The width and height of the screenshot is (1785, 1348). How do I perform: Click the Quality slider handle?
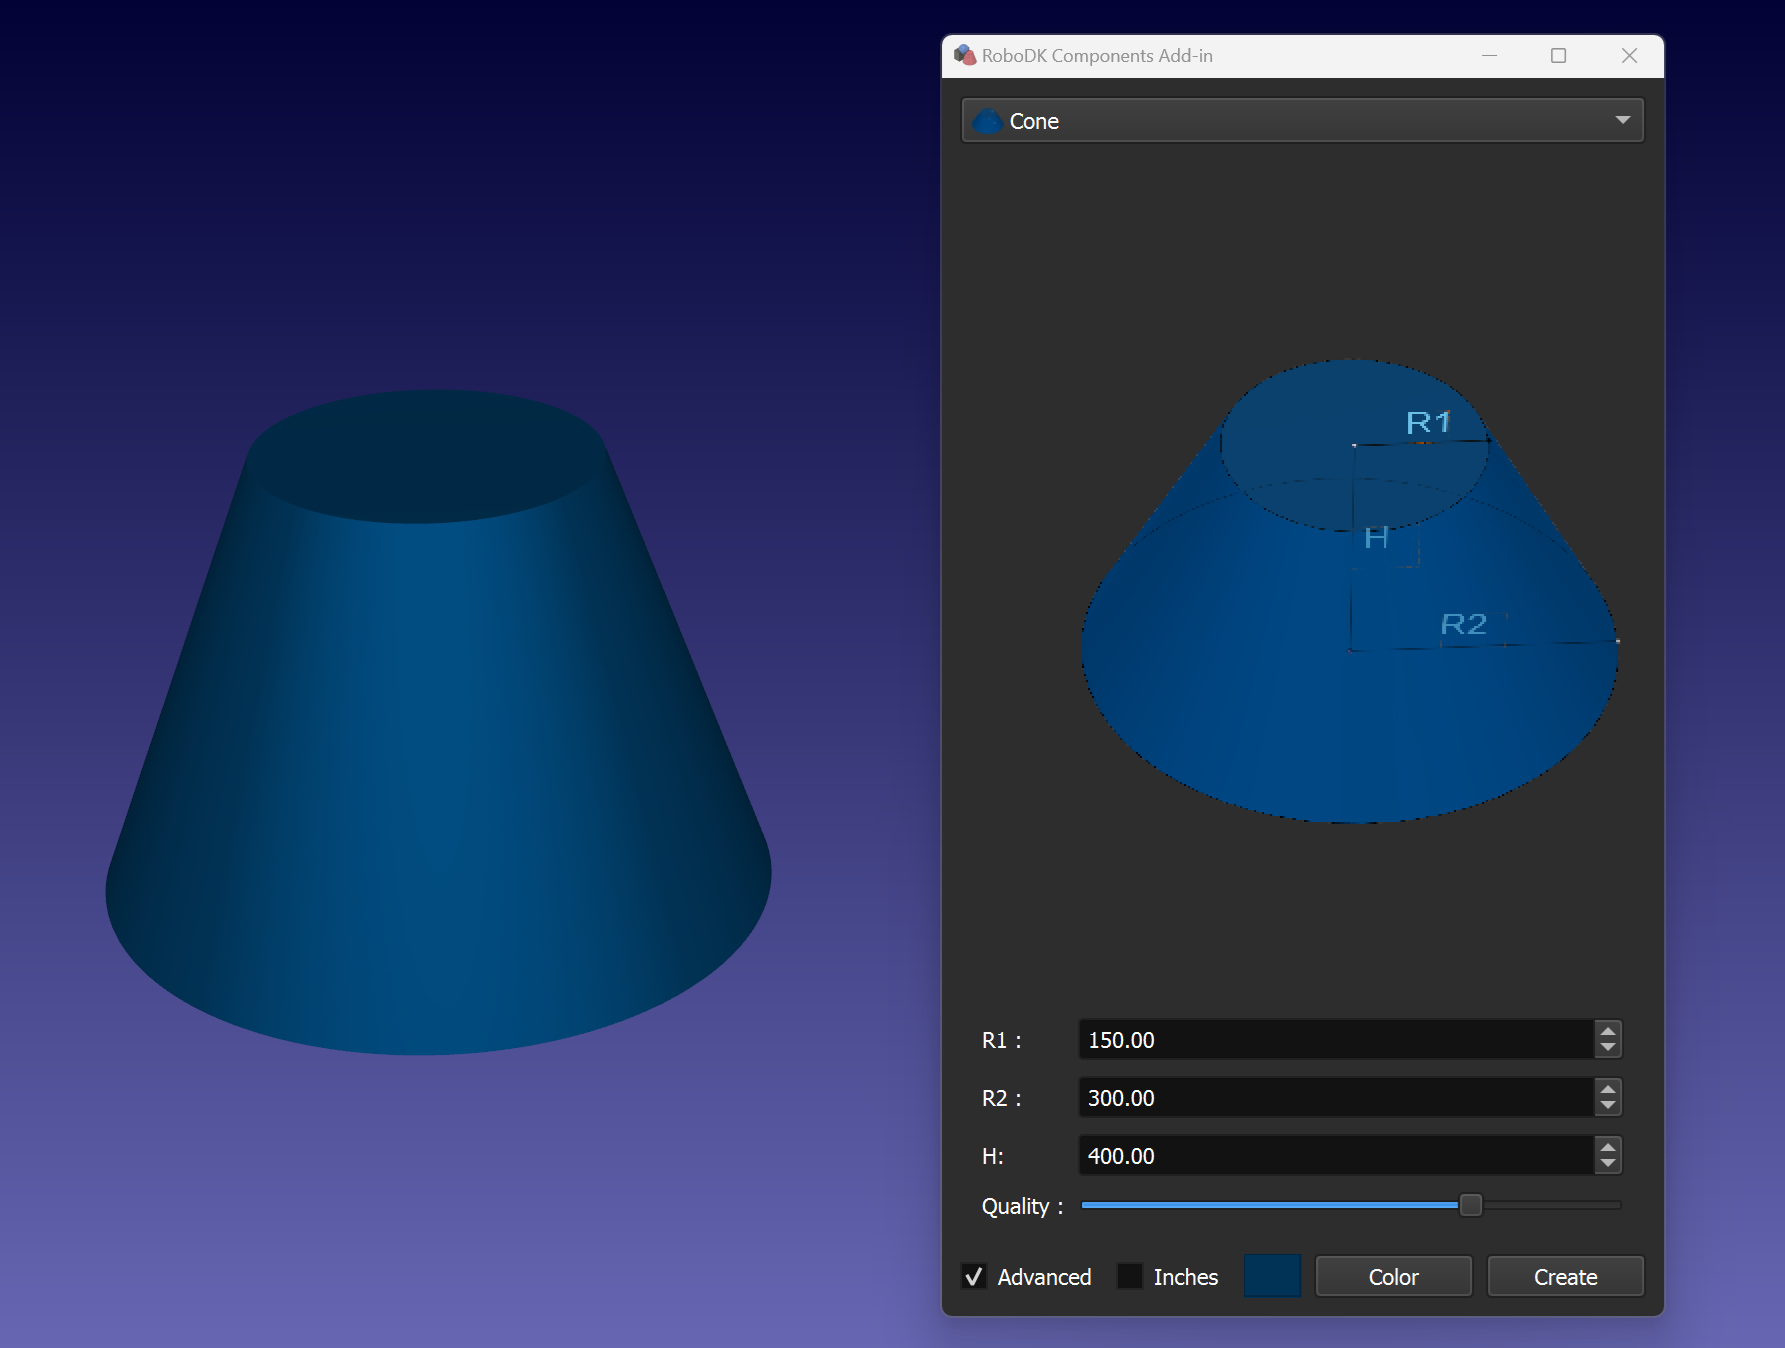coord(1471,1206)
